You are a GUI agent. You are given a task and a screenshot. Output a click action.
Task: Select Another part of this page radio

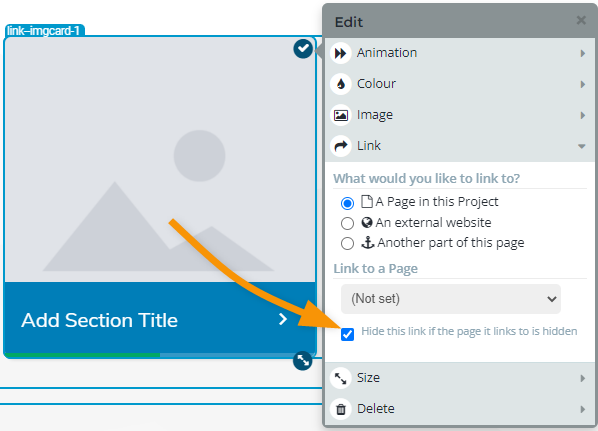[347, 243]
